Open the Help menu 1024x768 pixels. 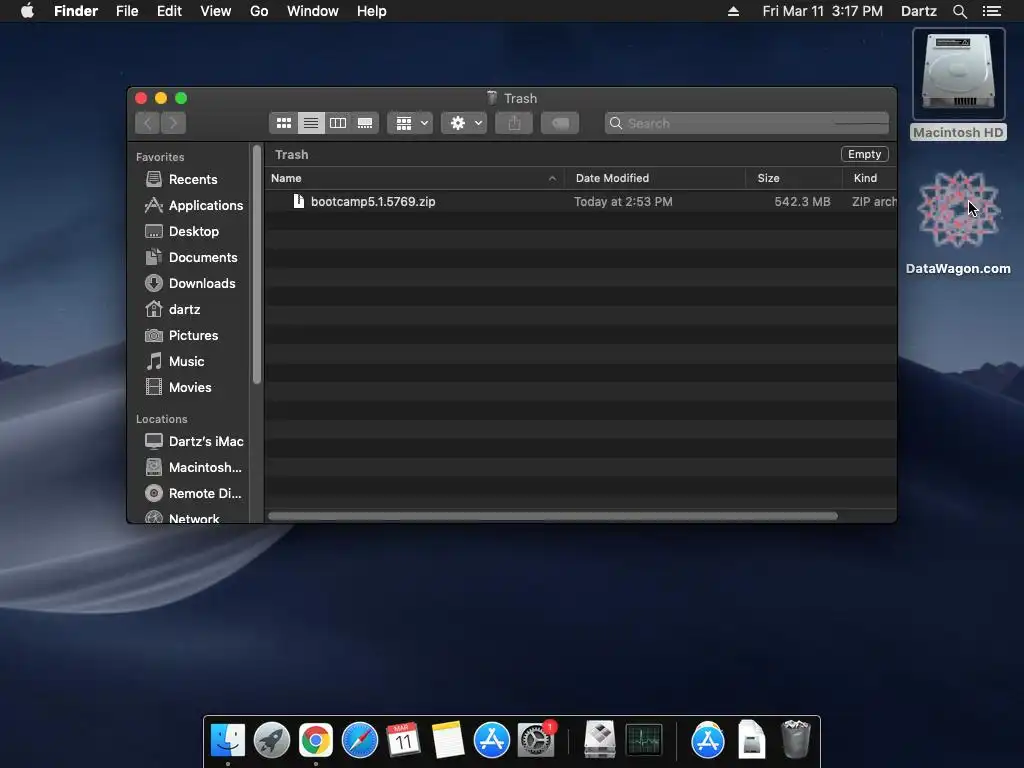(x=372, y=11)
